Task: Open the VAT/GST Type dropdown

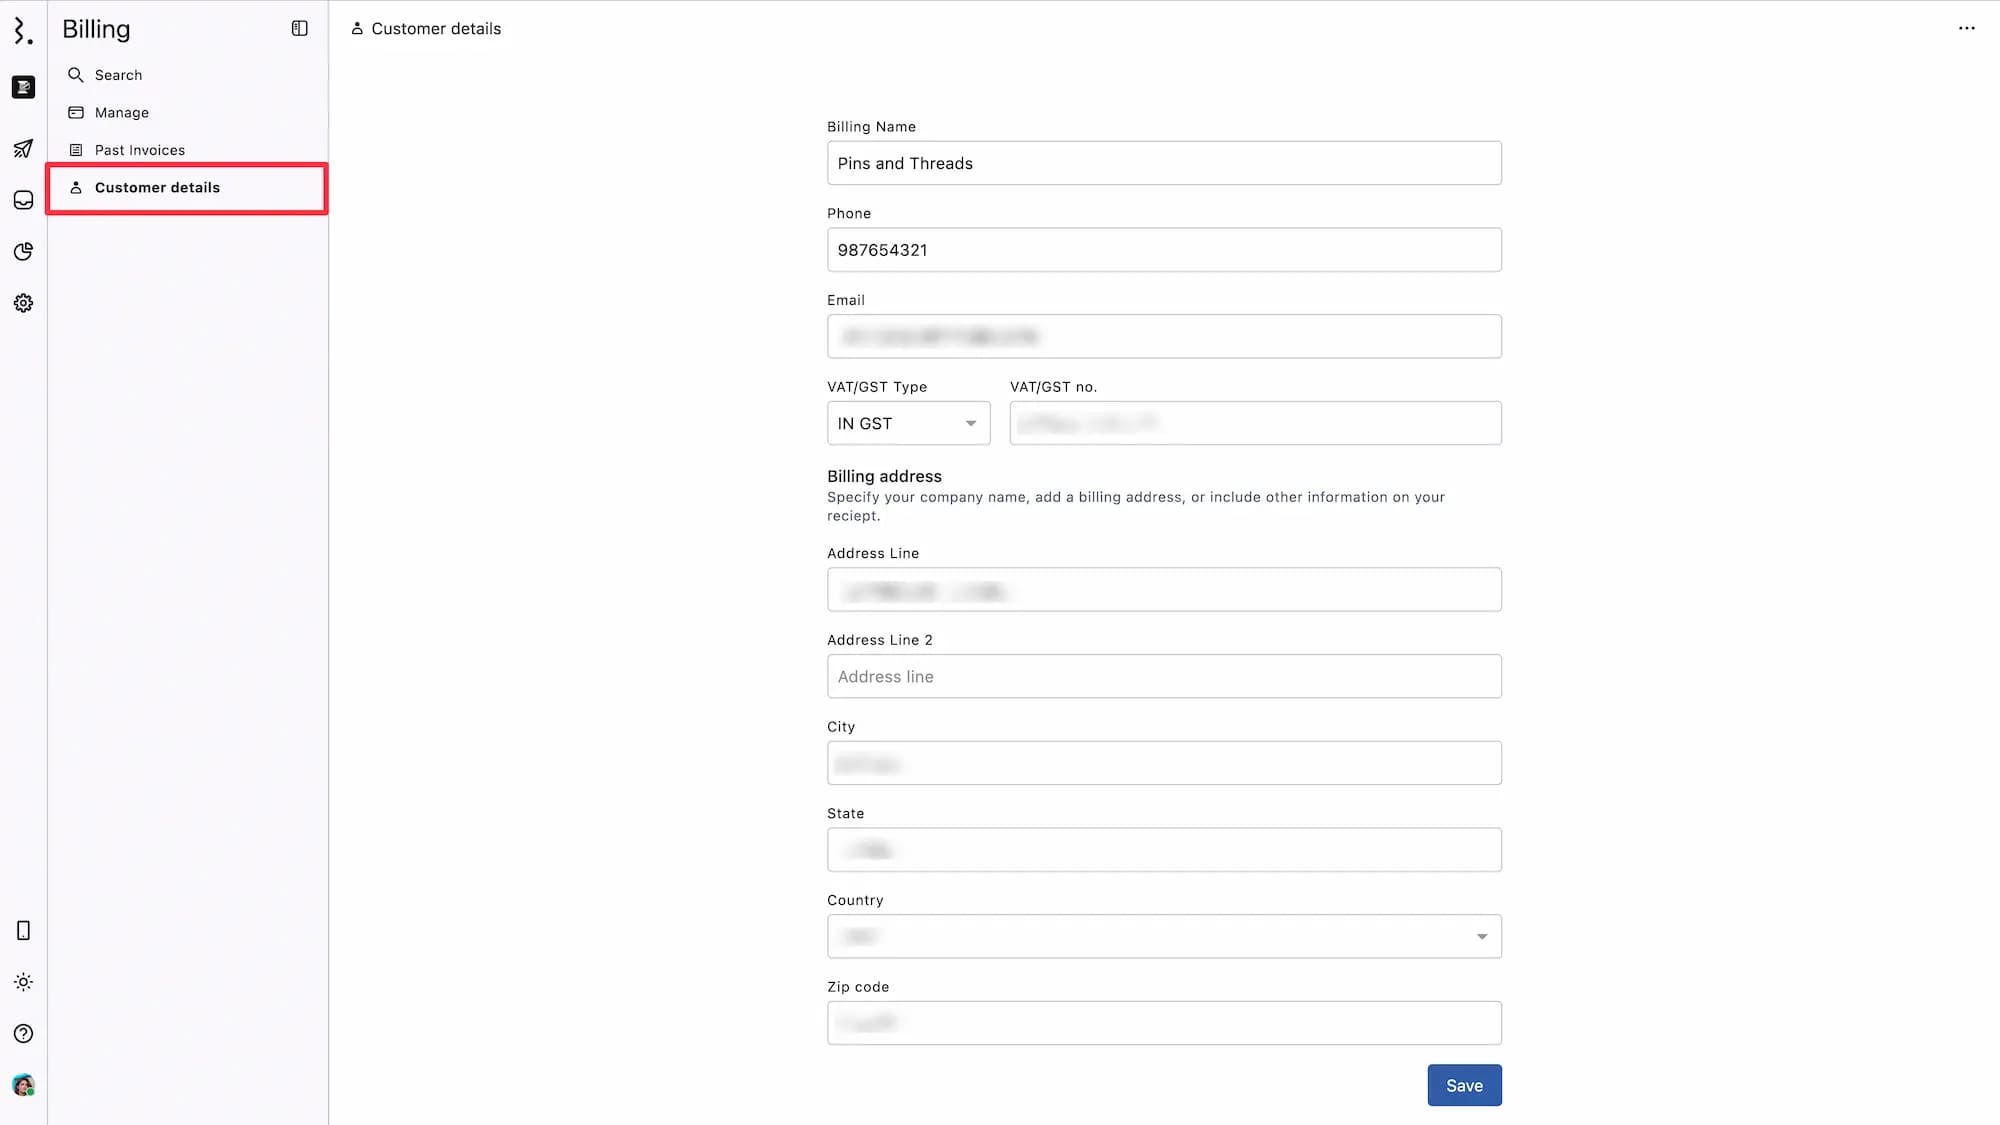Action: coord(908,423)
